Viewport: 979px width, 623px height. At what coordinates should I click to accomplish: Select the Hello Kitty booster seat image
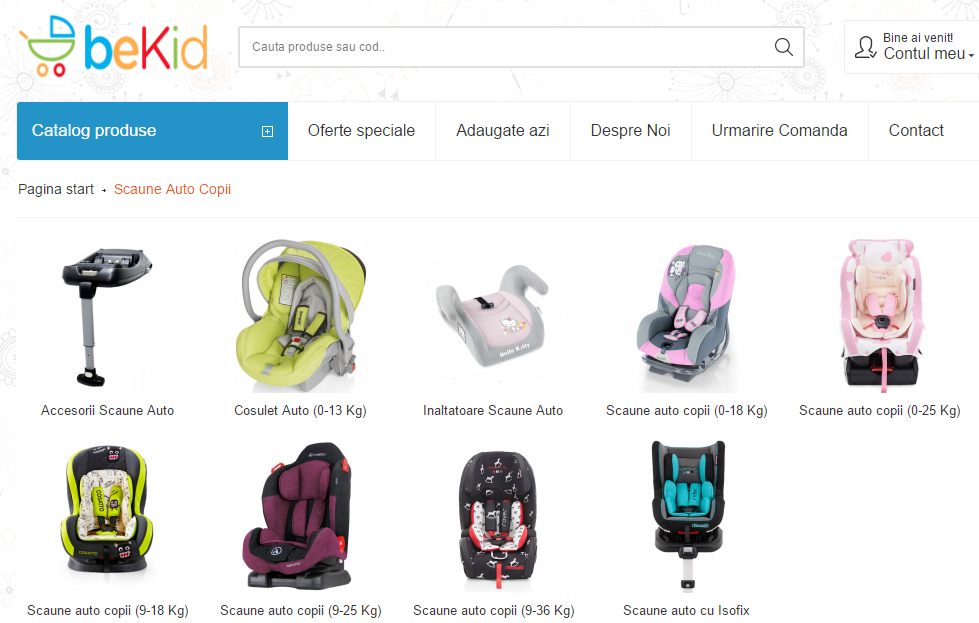[493, 316]
